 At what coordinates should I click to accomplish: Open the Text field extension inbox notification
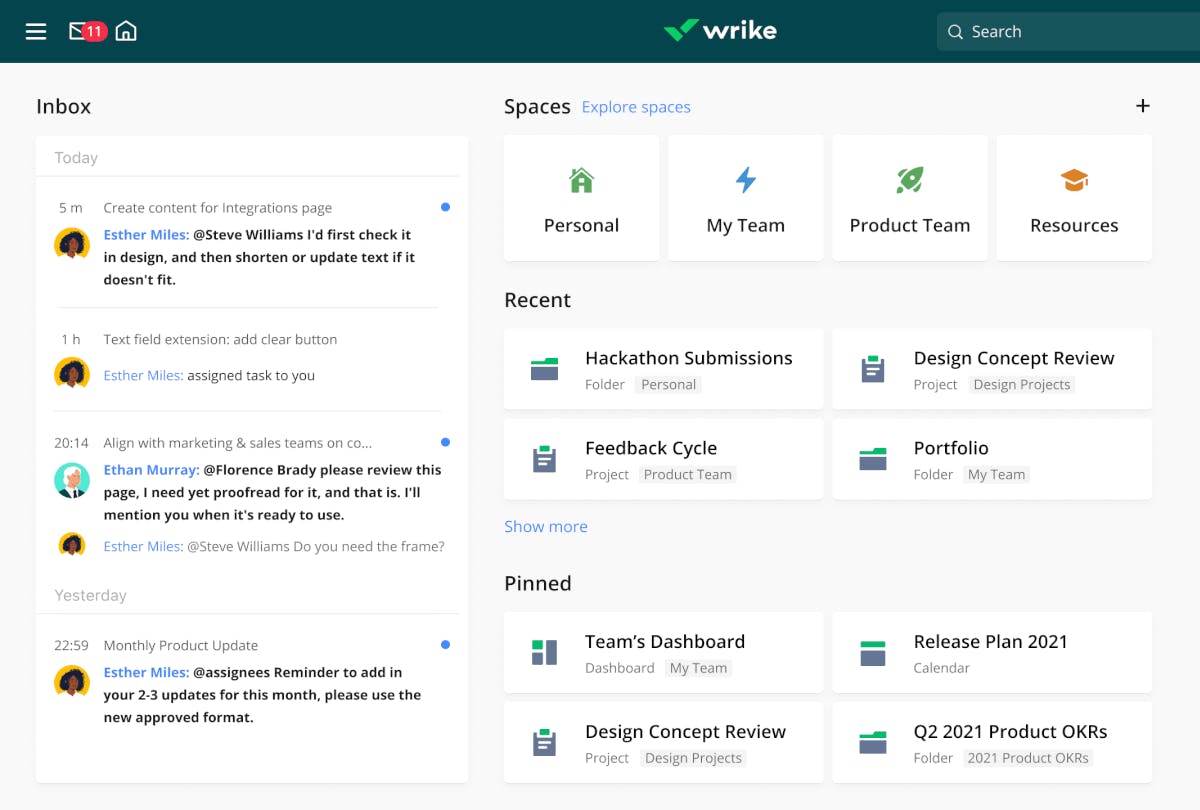point(220,340)
